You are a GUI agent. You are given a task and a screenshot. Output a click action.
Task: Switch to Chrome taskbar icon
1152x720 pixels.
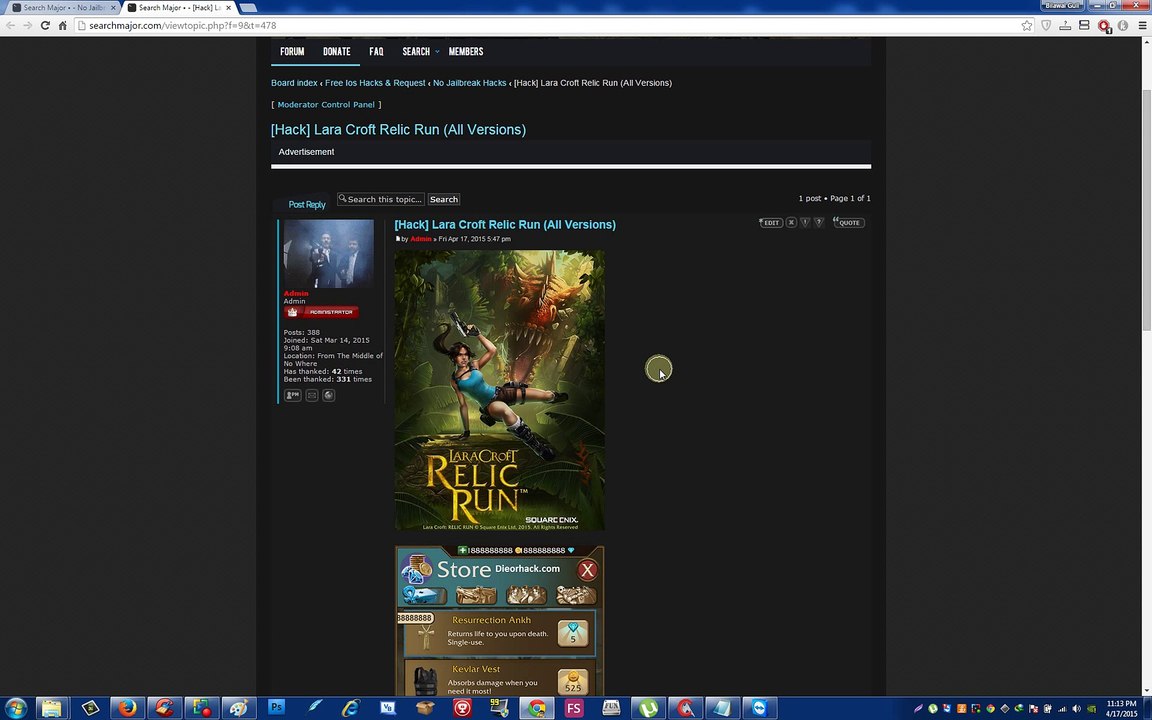coord(537,708)
